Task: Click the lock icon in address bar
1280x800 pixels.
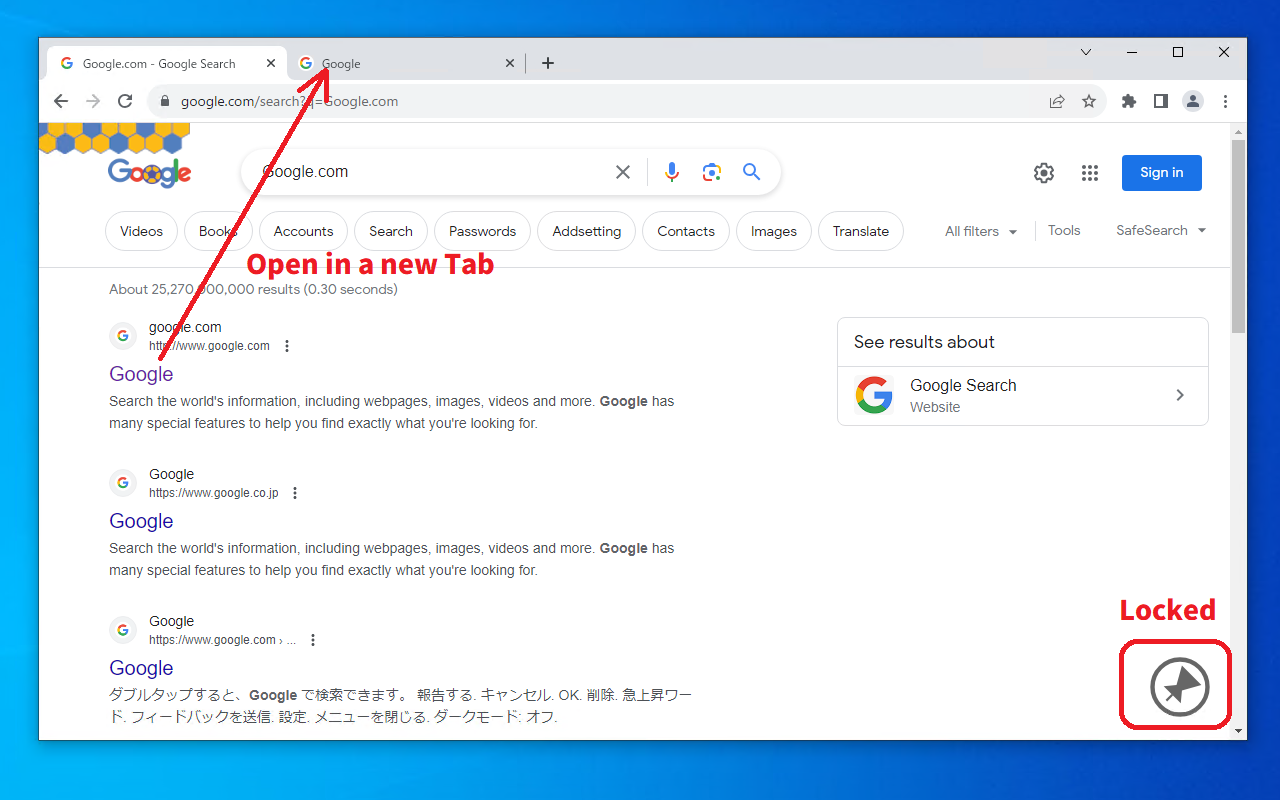Action: coord(165,101)
